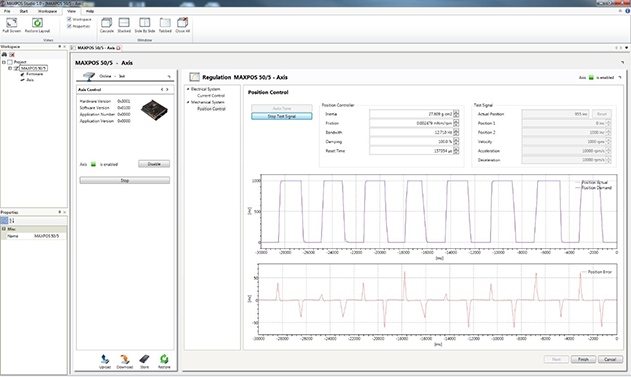Click the Cancel button

pos(610,359)
